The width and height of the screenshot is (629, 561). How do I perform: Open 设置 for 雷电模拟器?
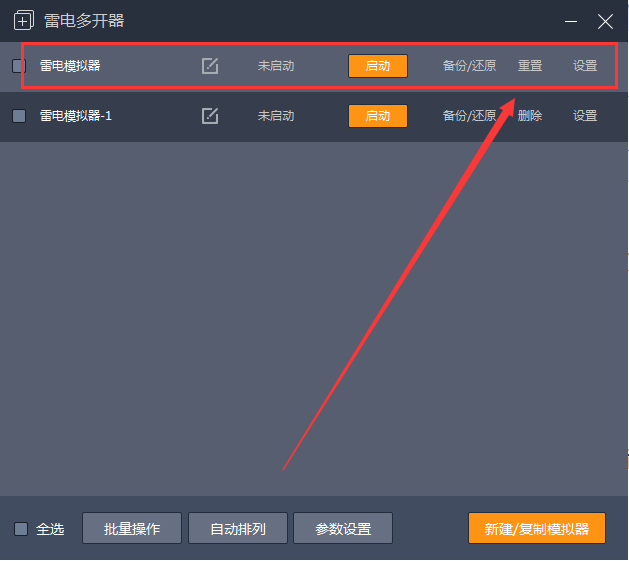click(x=585, y=66)
